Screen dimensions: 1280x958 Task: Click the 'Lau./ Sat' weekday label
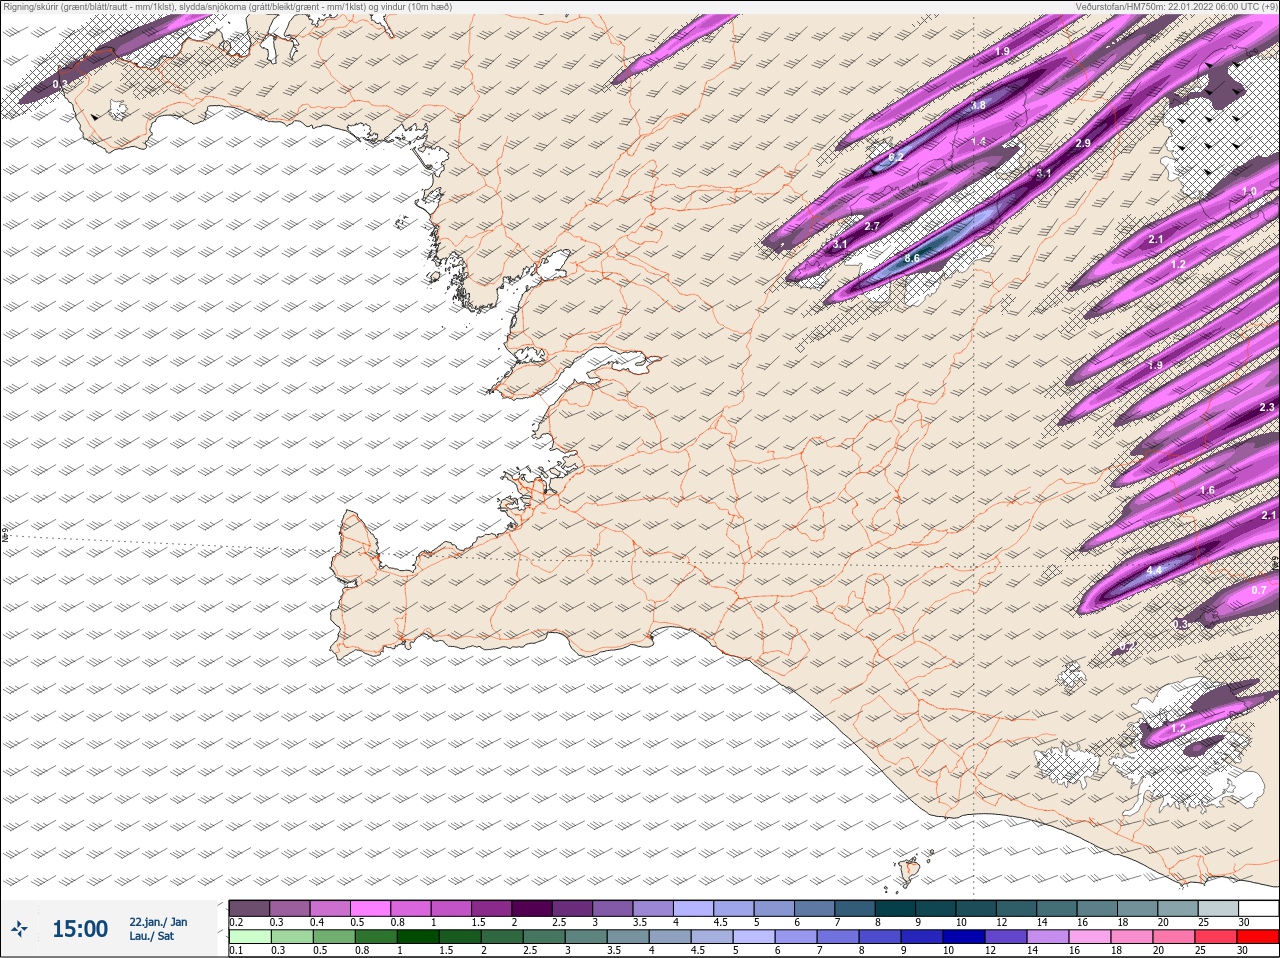pyautogui.click(x=151, y=936)
